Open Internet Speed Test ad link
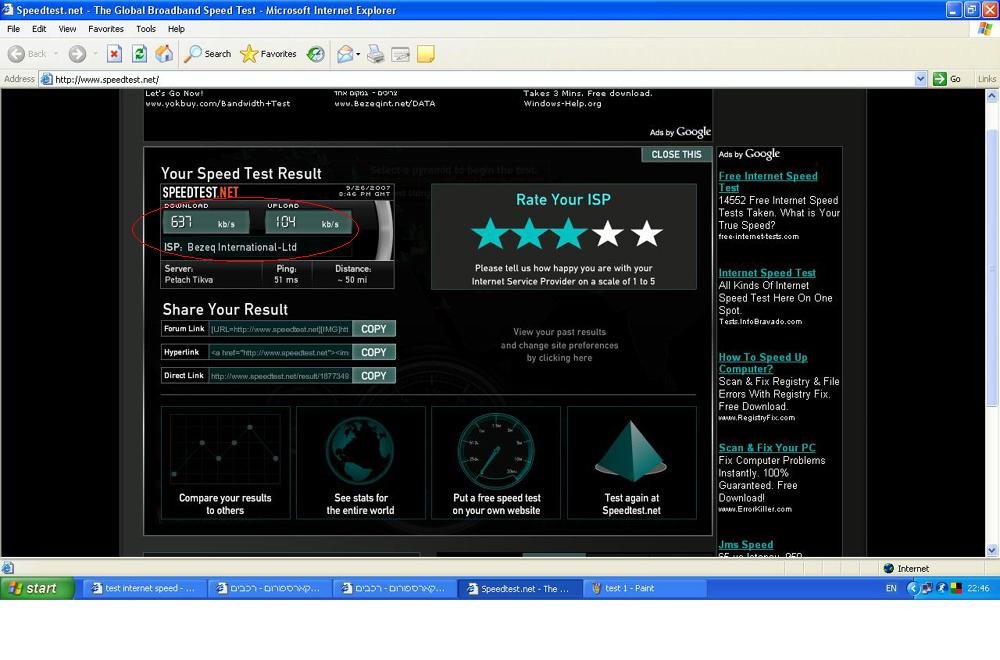Viewport: 1000px width, 660px height. click(x=767, y=273)
